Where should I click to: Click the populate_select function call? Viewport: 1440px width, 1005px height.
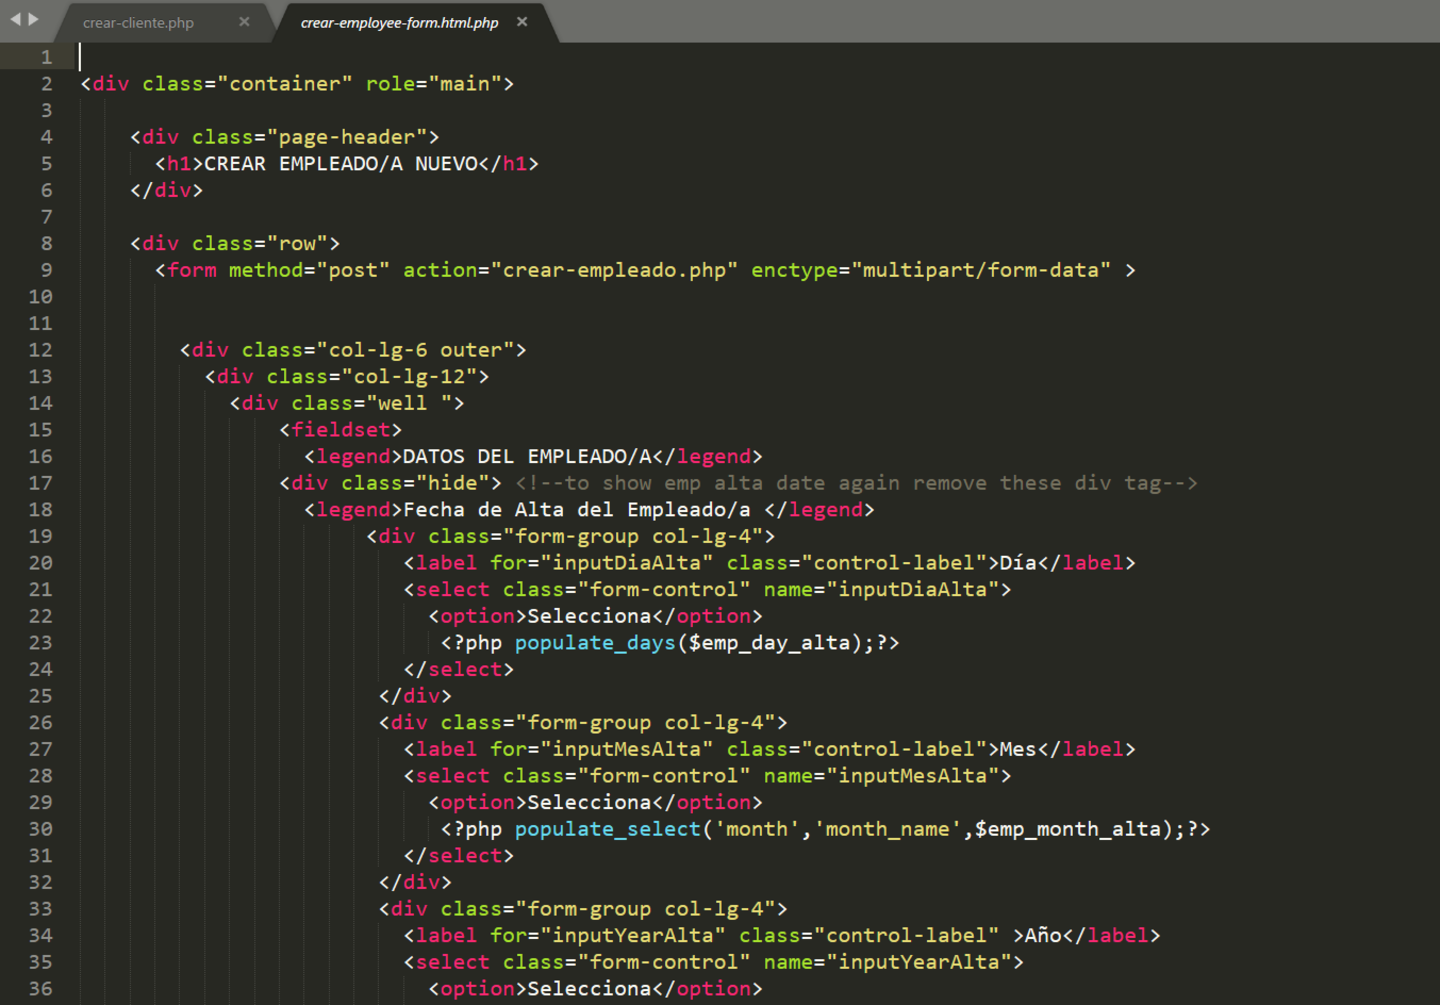tap(608, 829)
